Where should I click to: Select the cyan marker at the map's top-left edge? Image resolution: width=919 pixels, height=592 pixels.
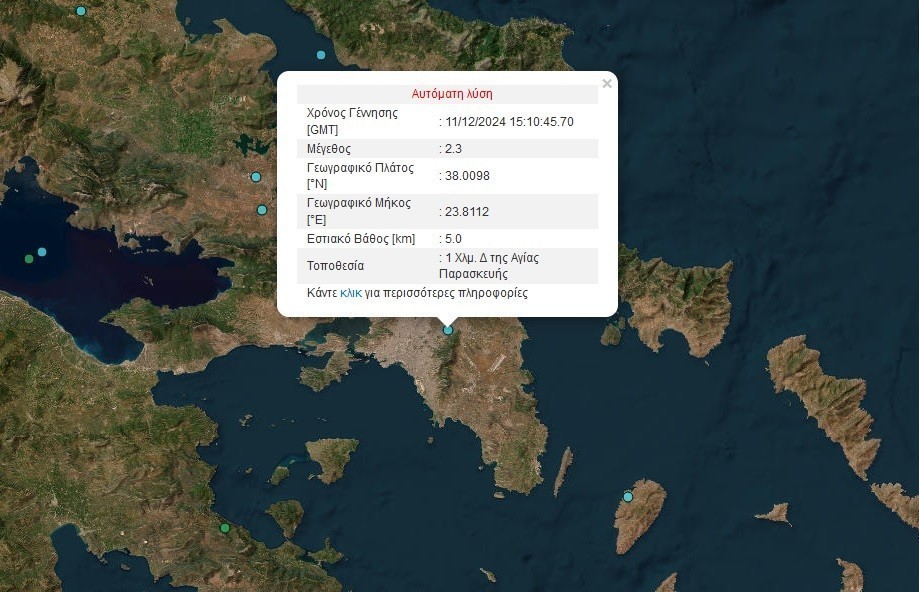(x=82, y=11)
